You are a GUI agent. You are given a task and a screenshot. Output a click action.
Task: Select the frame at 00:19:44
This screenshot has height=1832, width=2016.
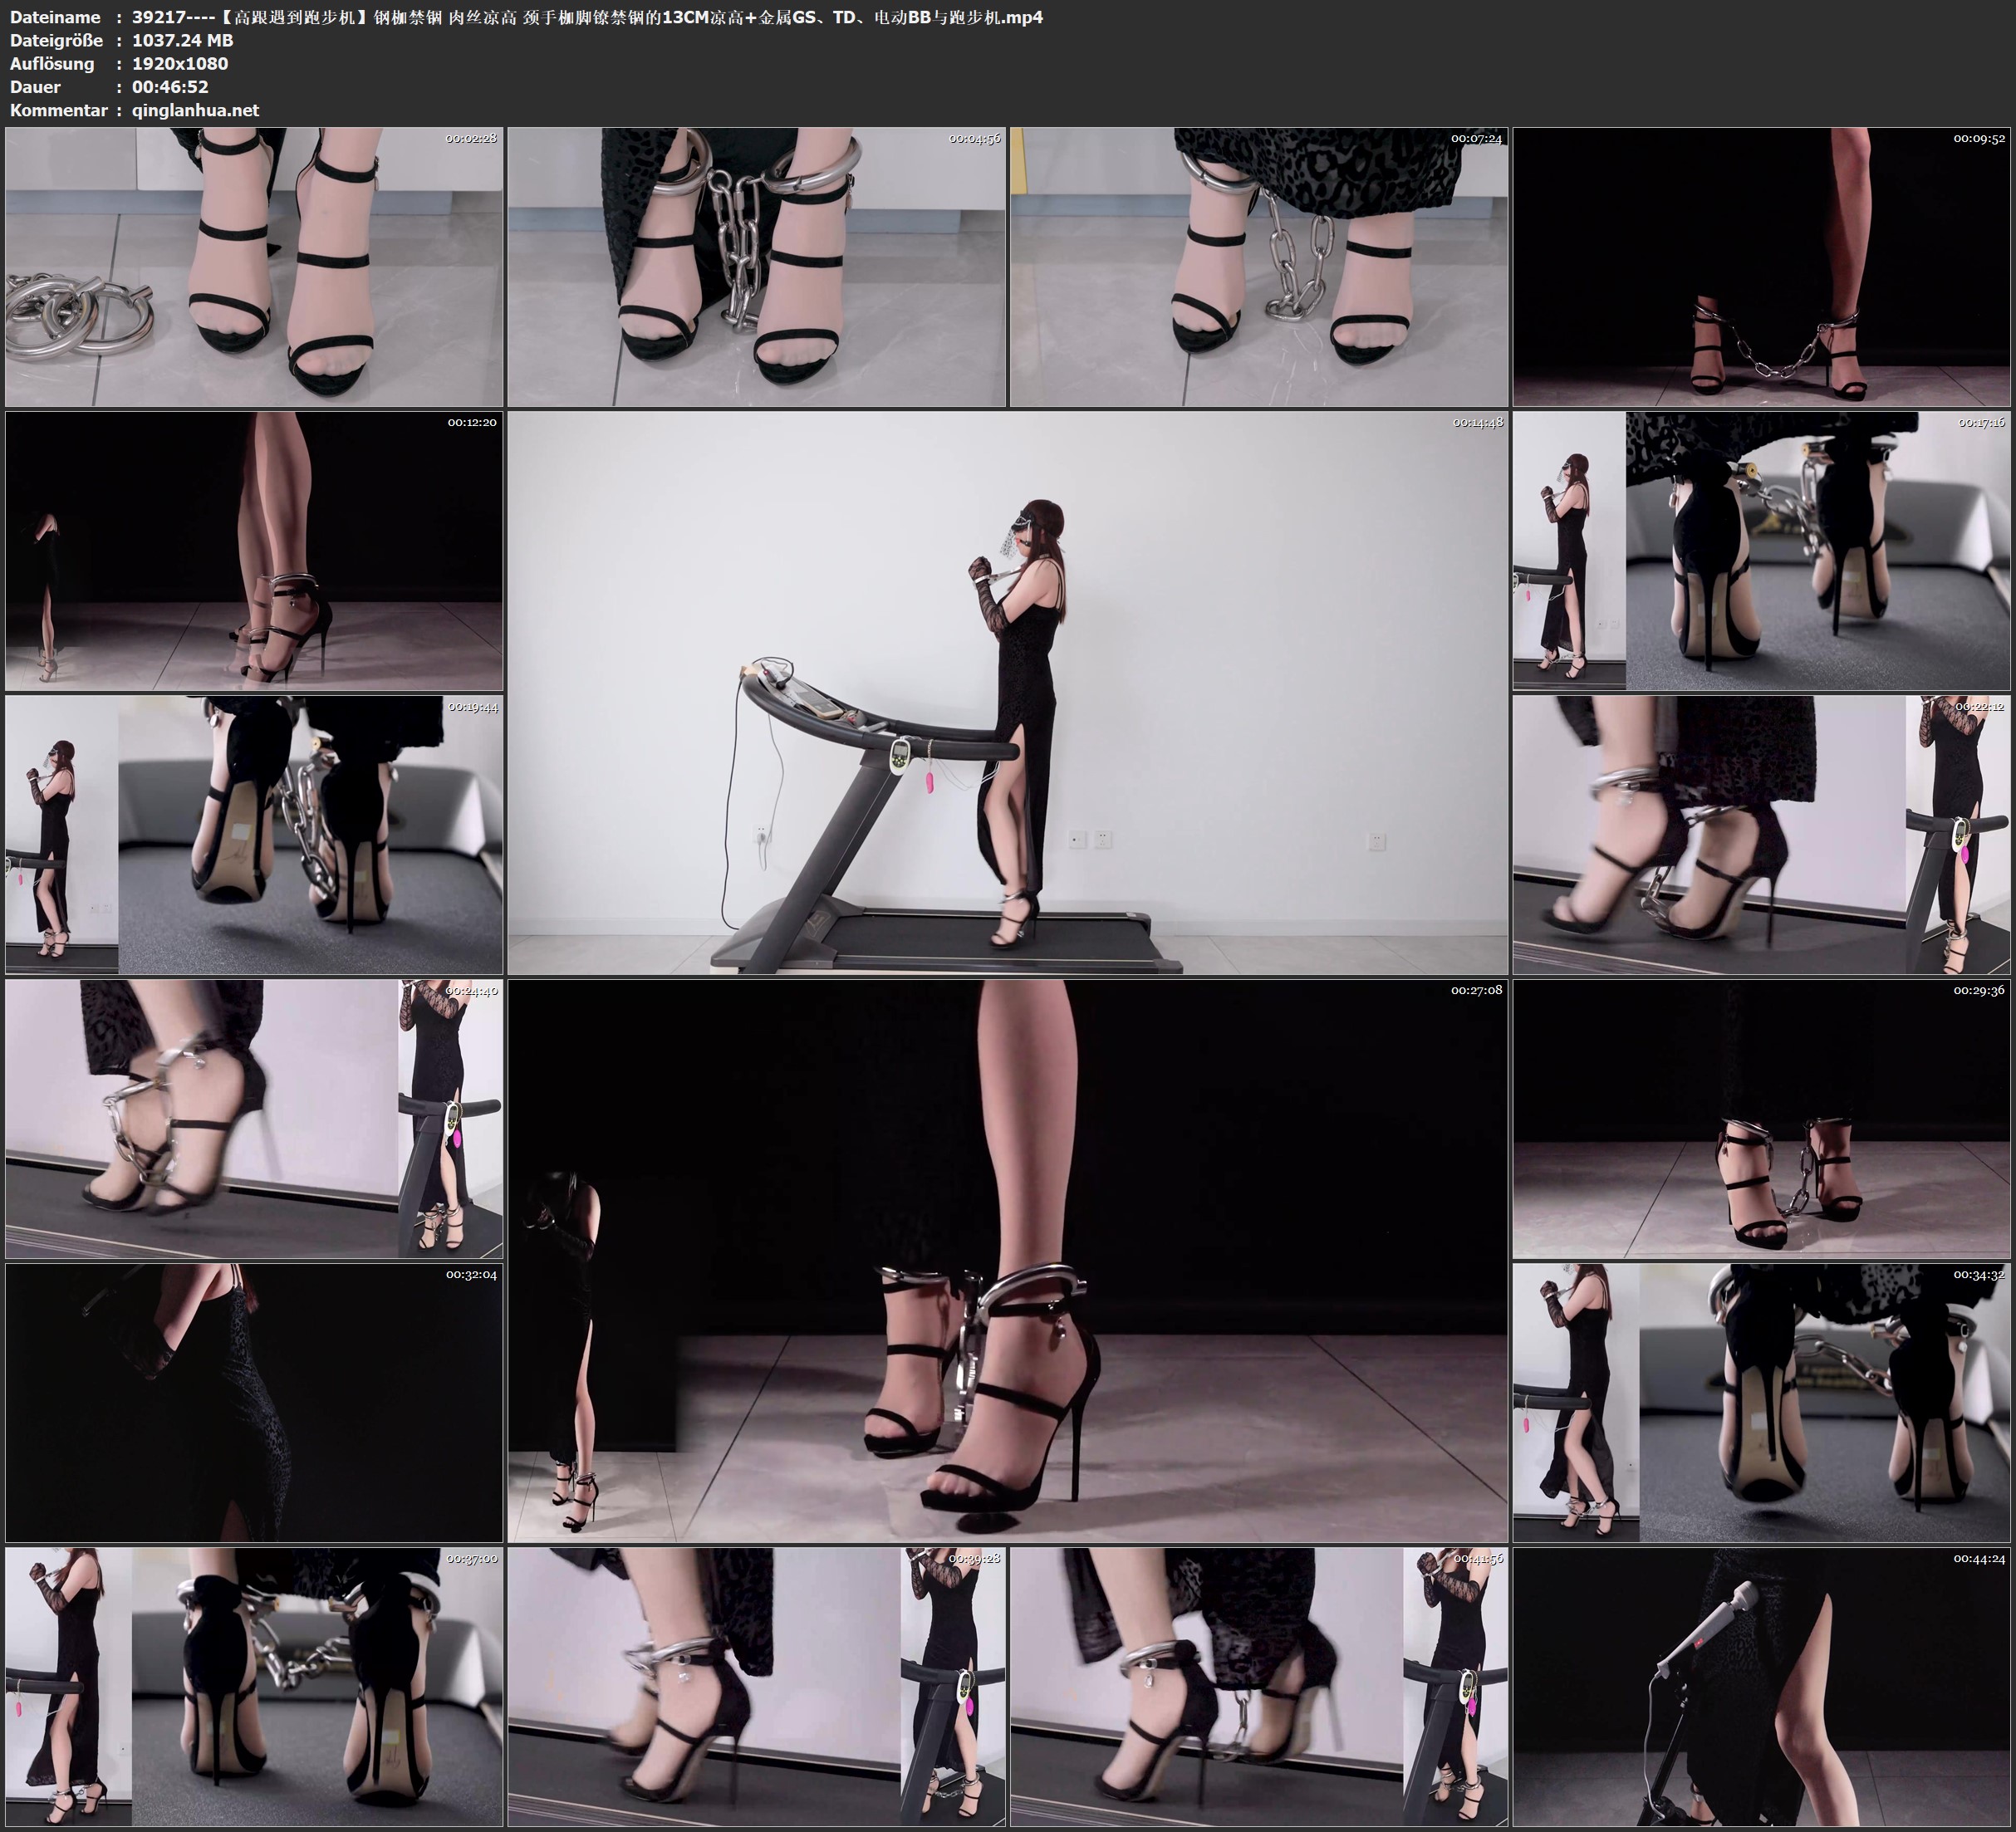click(x=254, y=835)
